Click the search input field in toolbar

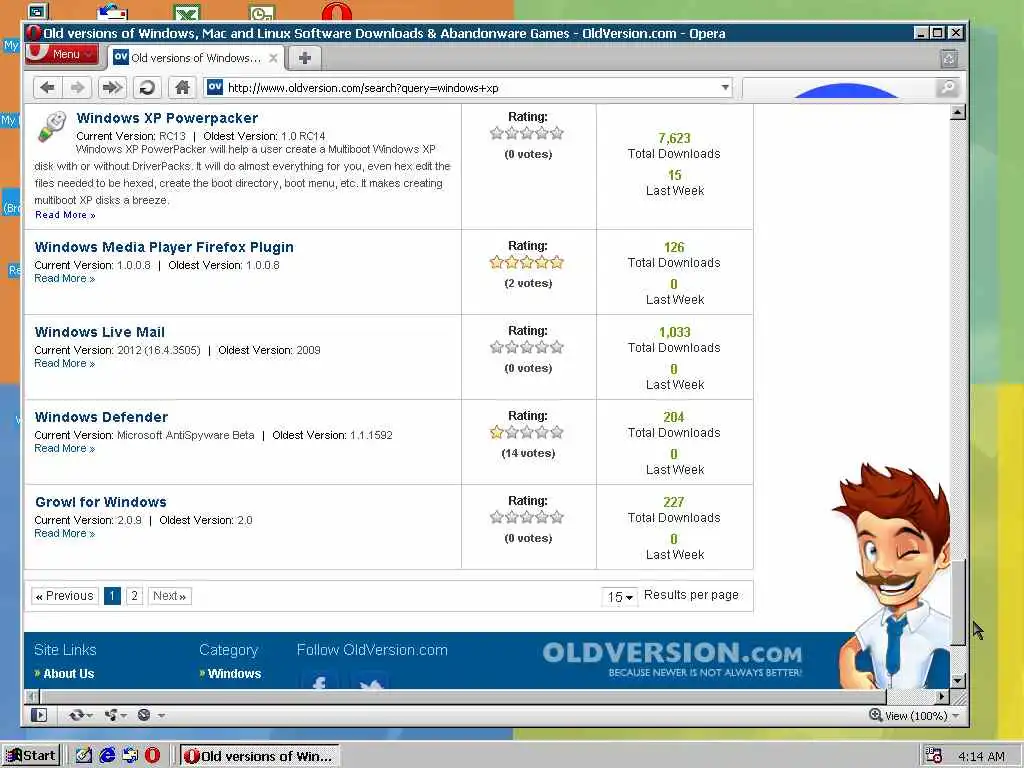pos(839,88)
